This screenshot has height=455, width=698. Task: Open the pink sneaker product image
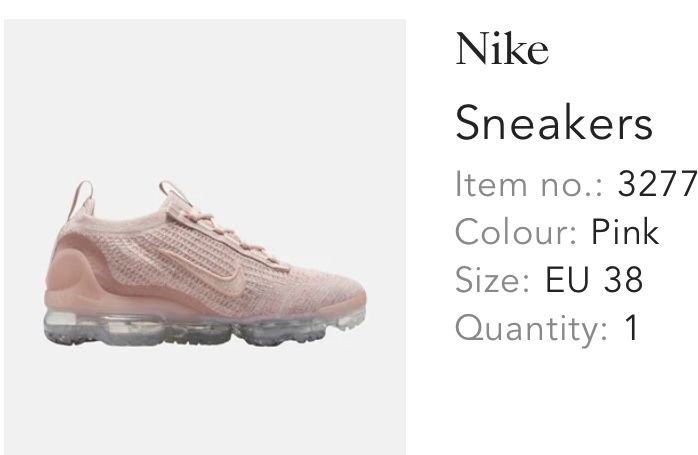(205, 237)
